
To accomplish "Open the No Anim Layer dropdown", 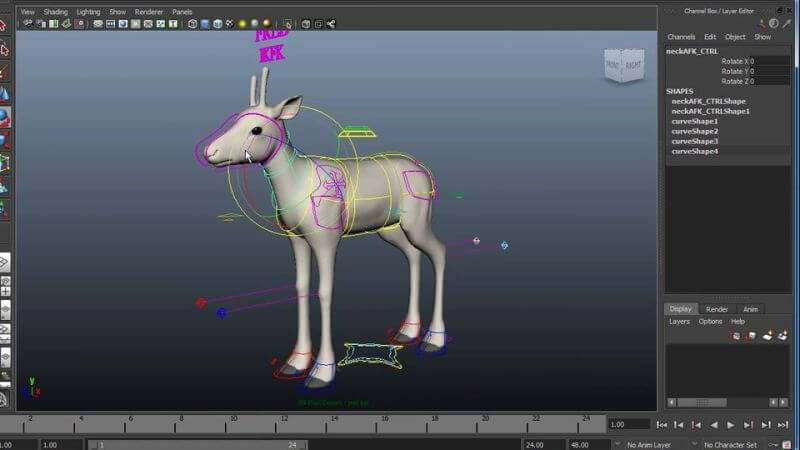I will [x=651, y=444].
